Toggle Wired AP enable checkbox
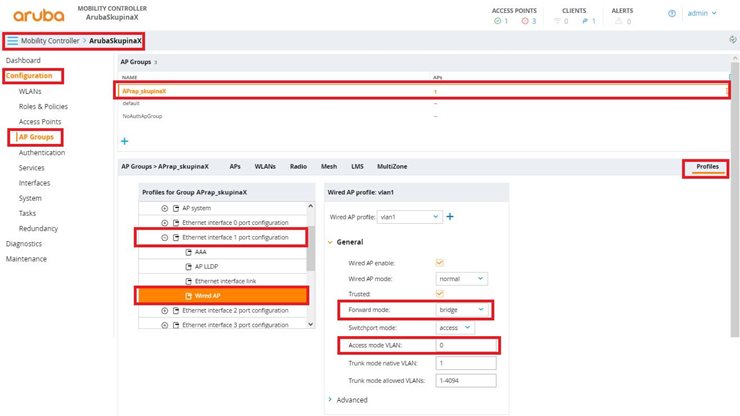This screenshot has height=416, width=740. click(439, 263)
